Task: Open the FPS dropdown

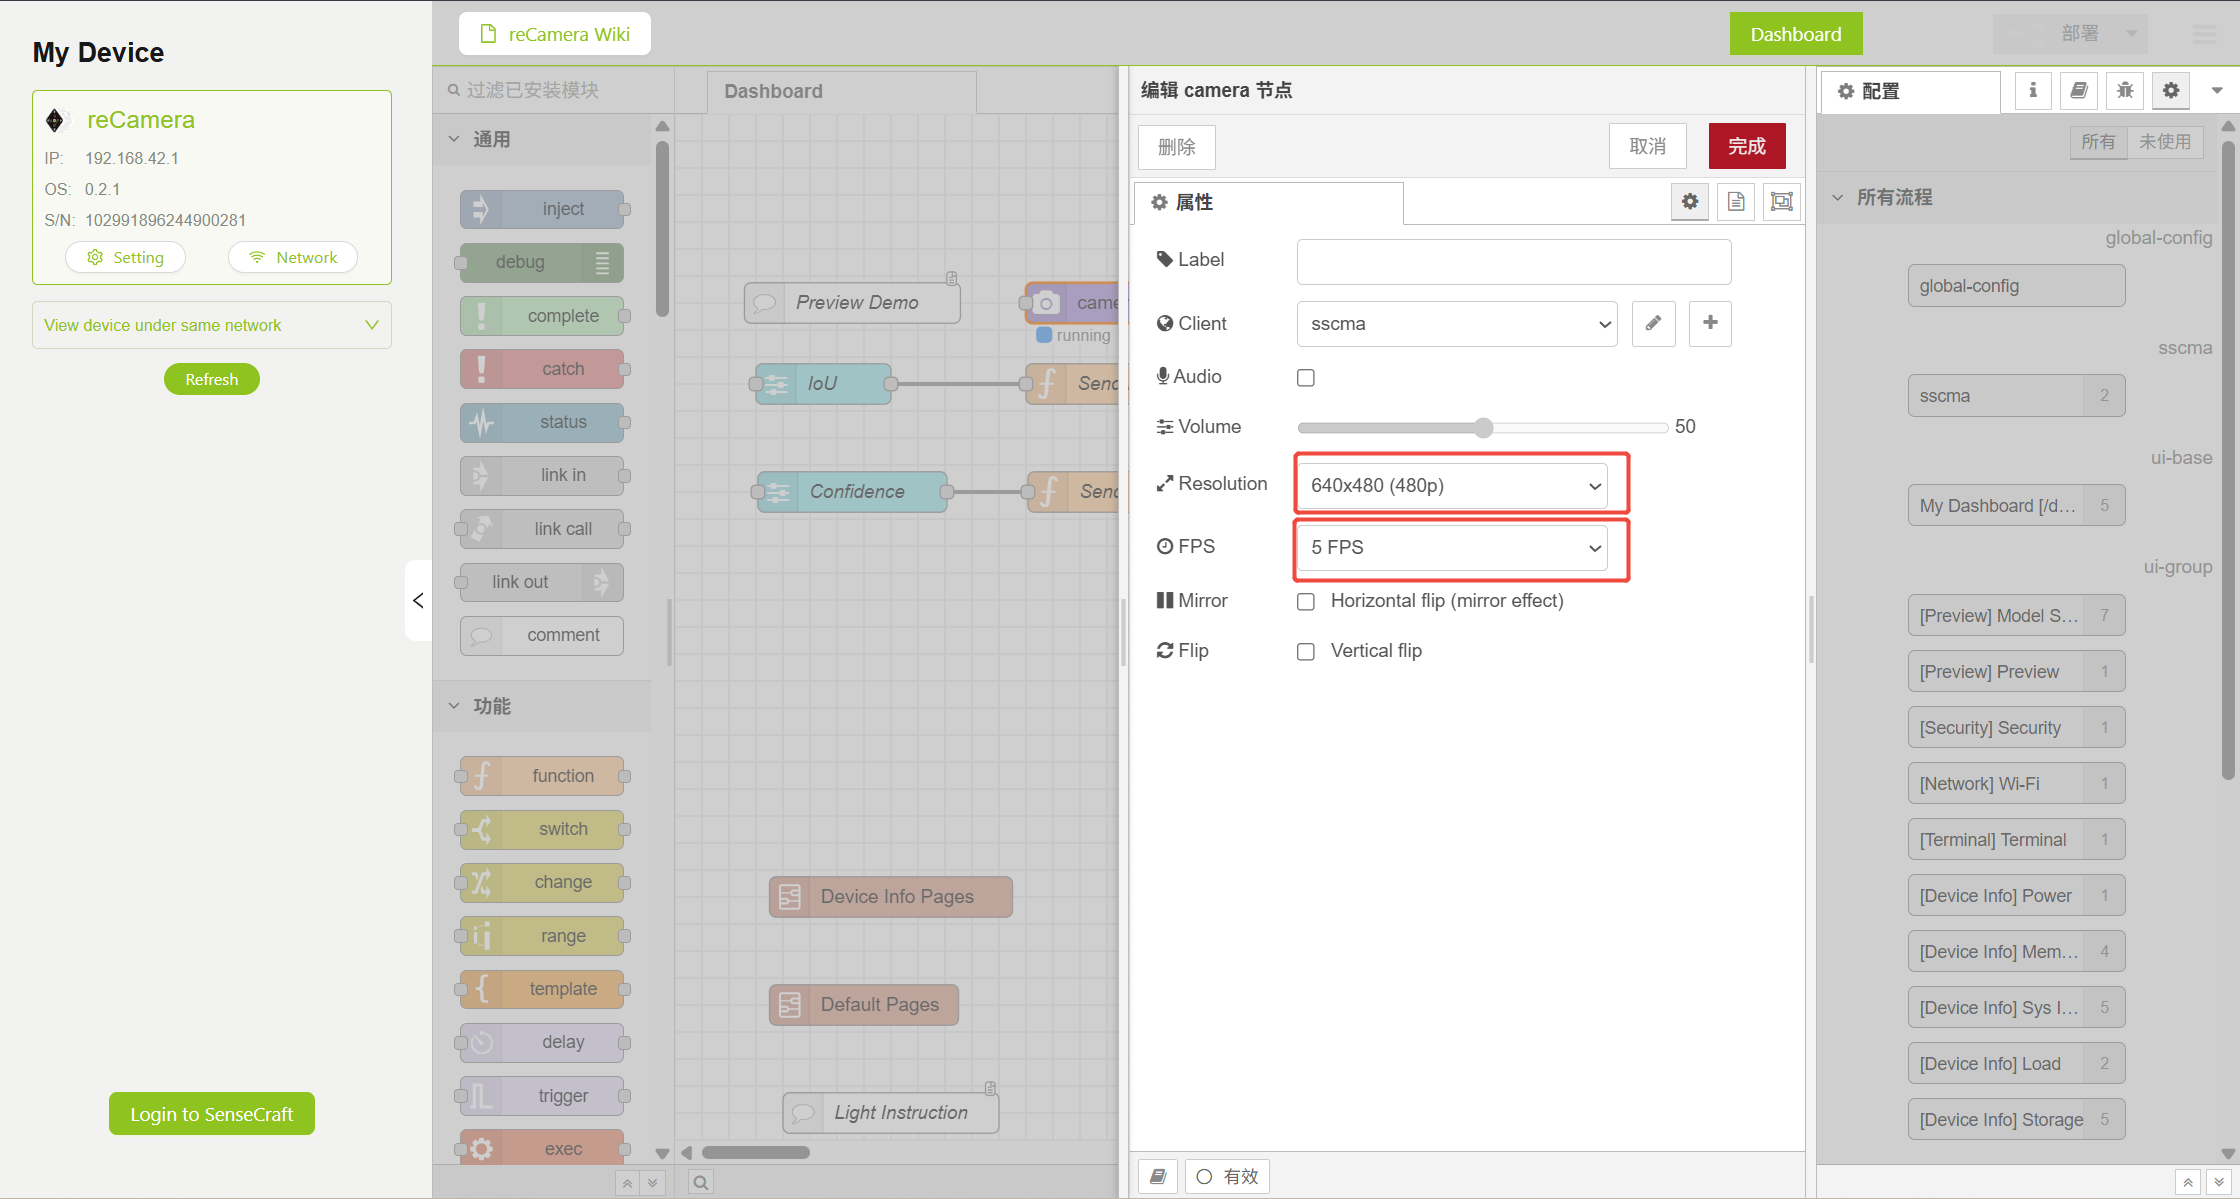Action: [1452, 548]
